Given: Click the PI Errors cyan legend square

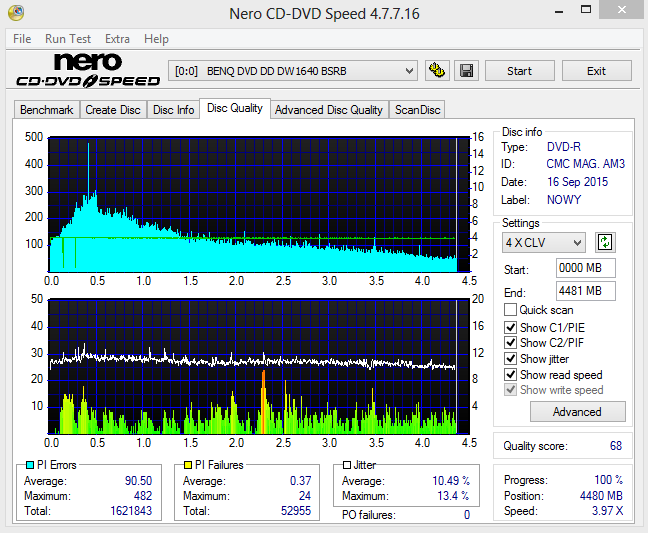Looking at the screenshot, I should [x=30, y=465].
